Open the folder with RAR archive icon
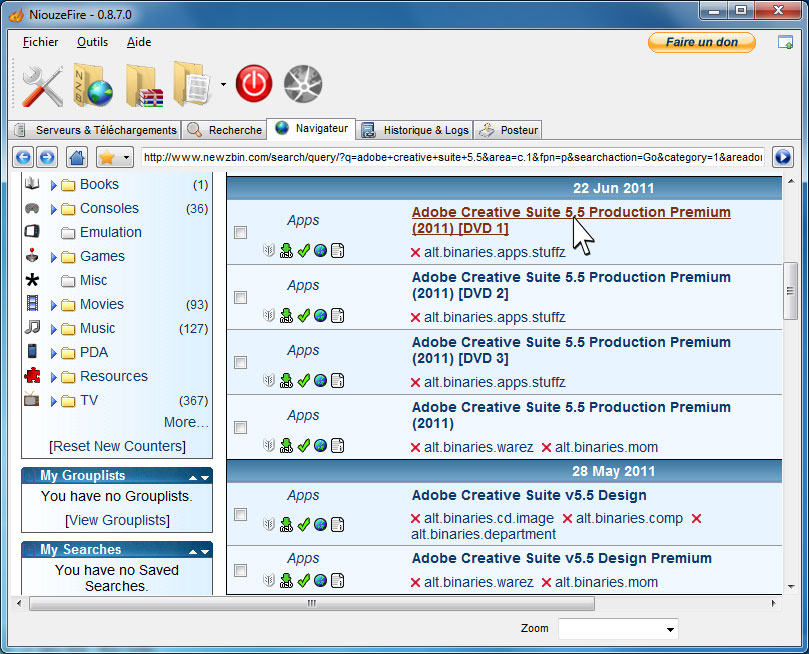809x654 pixels. pyautogui.click(x=144, y=86)
